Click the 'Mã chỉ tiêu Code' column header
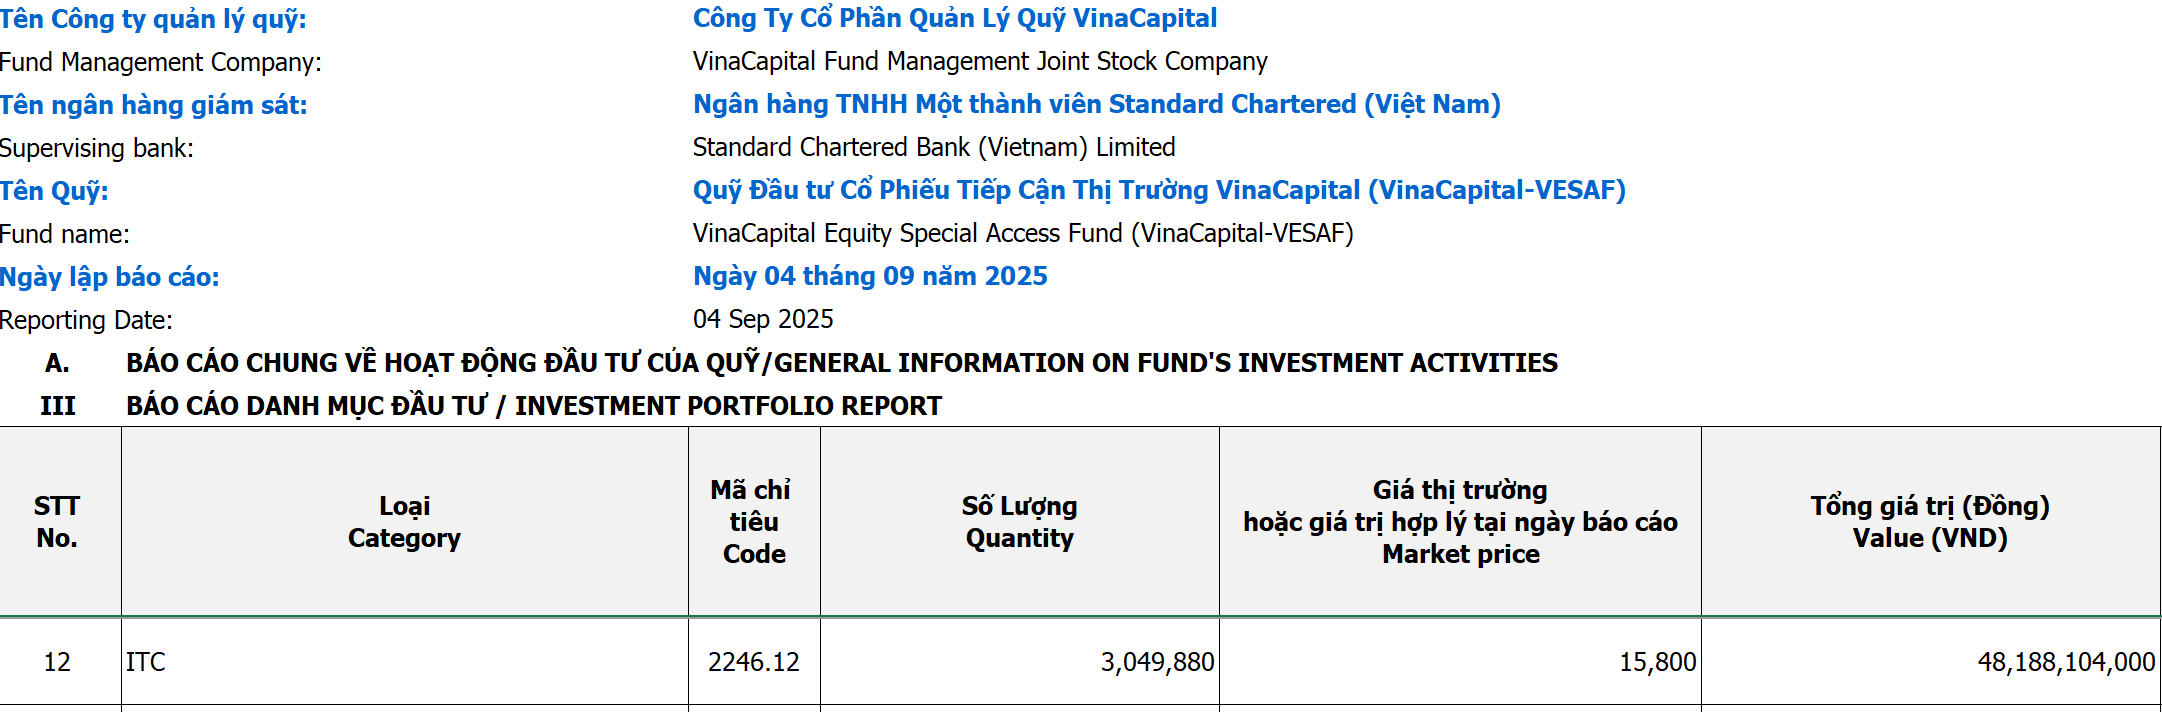Image resolution: width=2162 pixels, height=712 pixels. pyautogui.click(x=754, y=522)
